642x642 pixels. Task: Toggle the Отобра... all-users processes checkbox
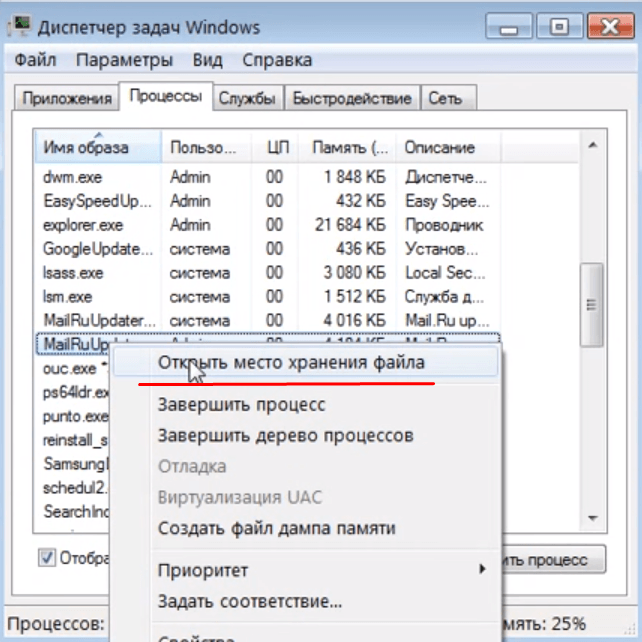47,557
